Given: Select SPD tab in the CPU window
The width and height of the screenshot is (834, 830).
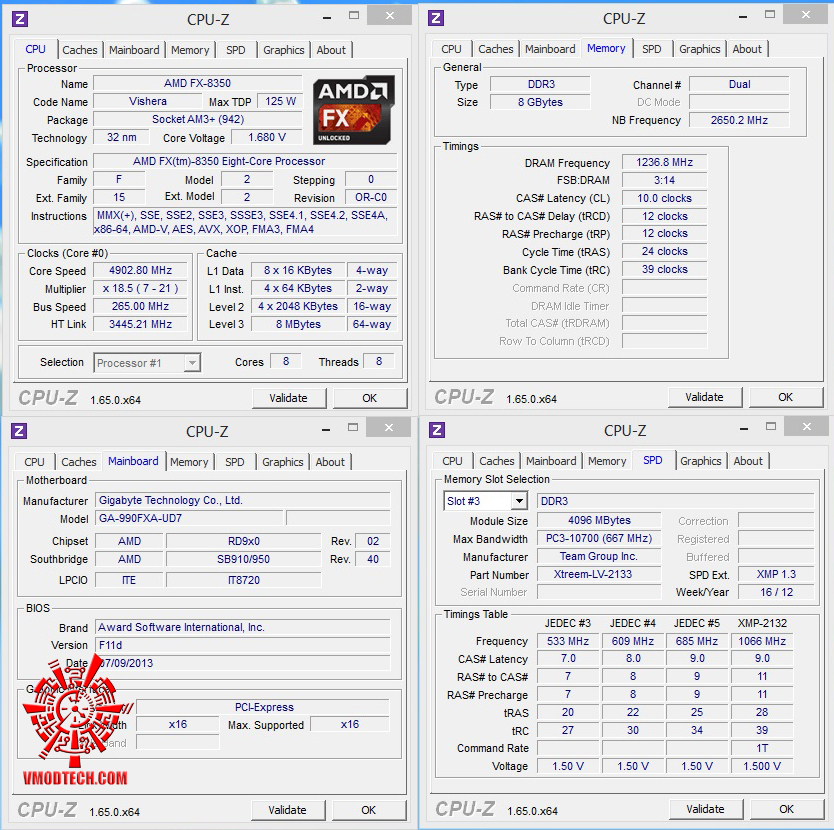Looking at the screenshot, I should click(236, 50).
